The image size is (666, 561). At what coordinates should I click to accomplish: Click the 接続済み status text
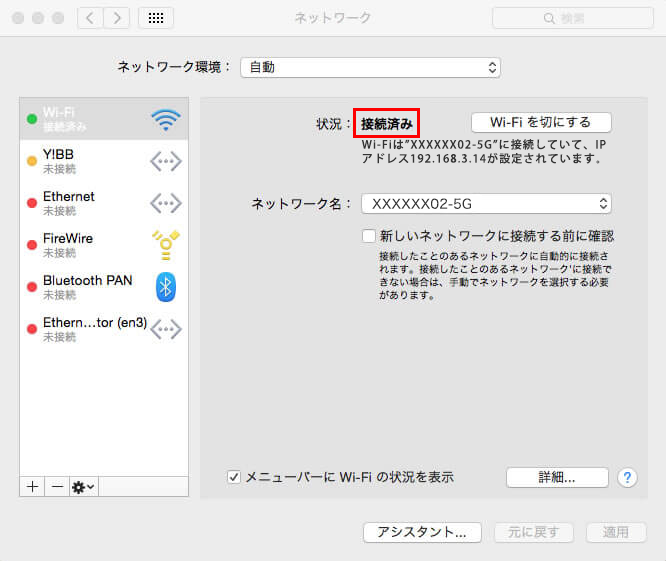(x=387, y=124)
